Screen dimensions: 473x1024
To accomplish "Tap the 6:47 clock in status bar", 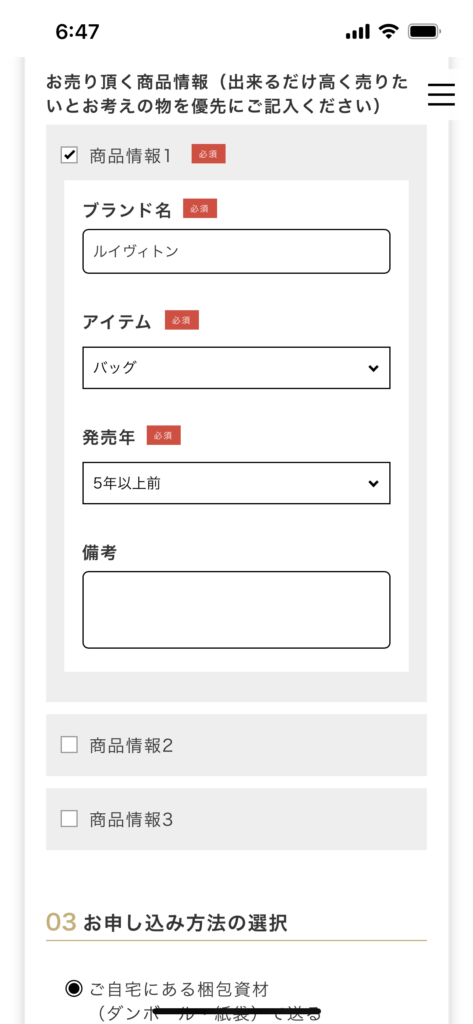I will click(x=76, y=32).
